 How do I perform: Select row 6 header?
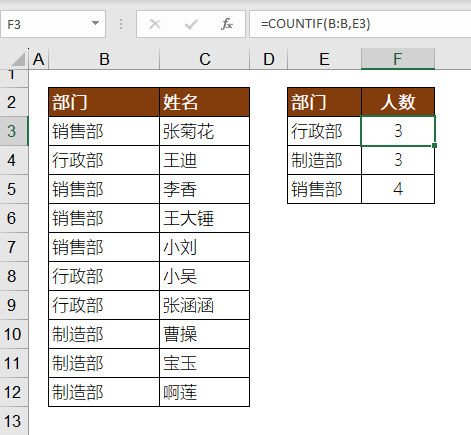pyautogui.click(x=14, y=218)
